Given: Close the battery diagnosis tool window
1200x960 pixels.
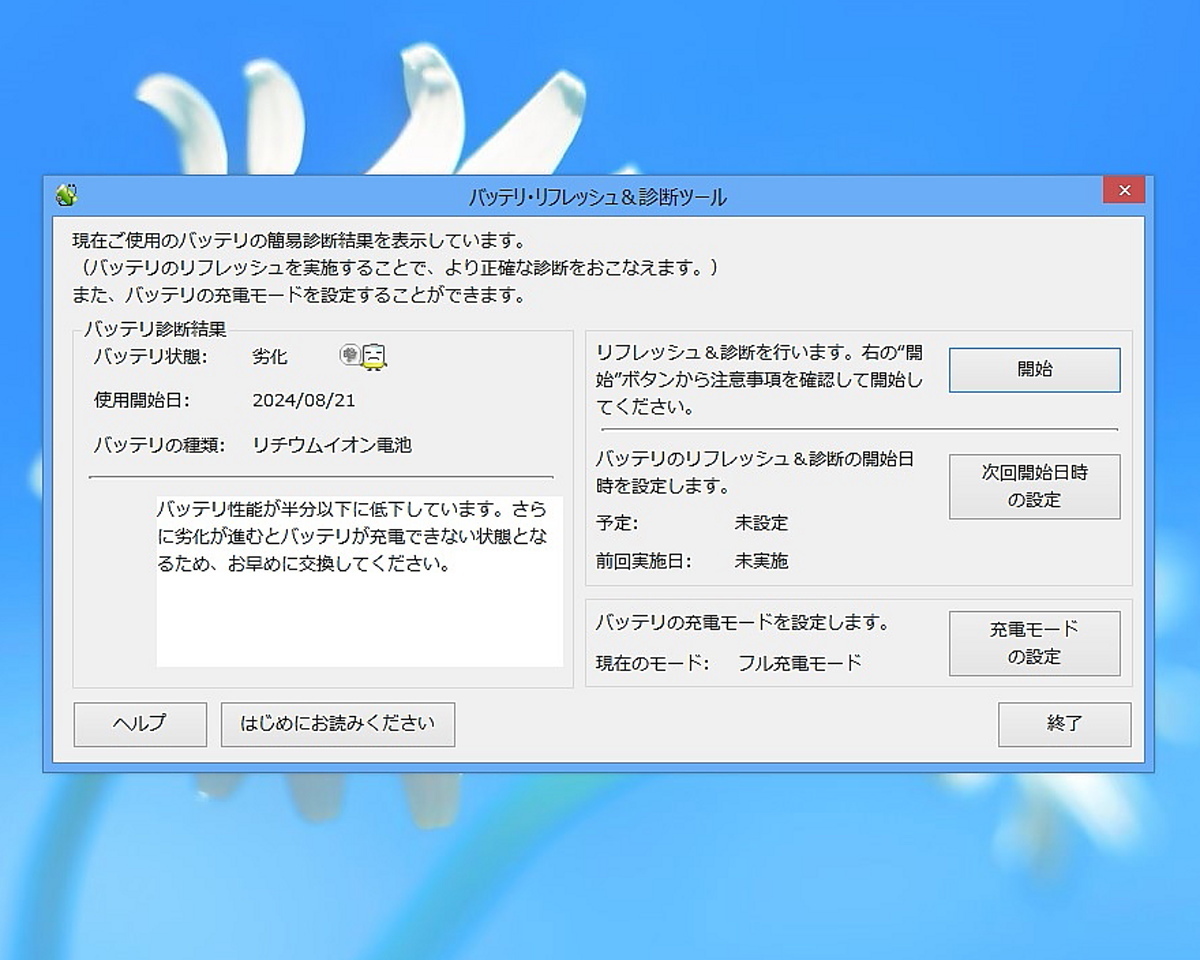Looking at the screenshot, I should (x=1124, y=190).
